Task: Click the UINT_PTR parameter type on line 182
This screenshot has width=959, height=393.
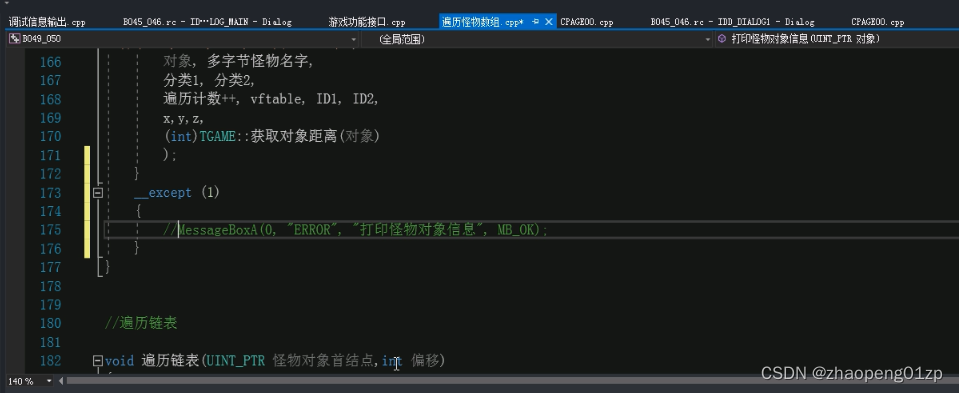Action: (236, 361)
